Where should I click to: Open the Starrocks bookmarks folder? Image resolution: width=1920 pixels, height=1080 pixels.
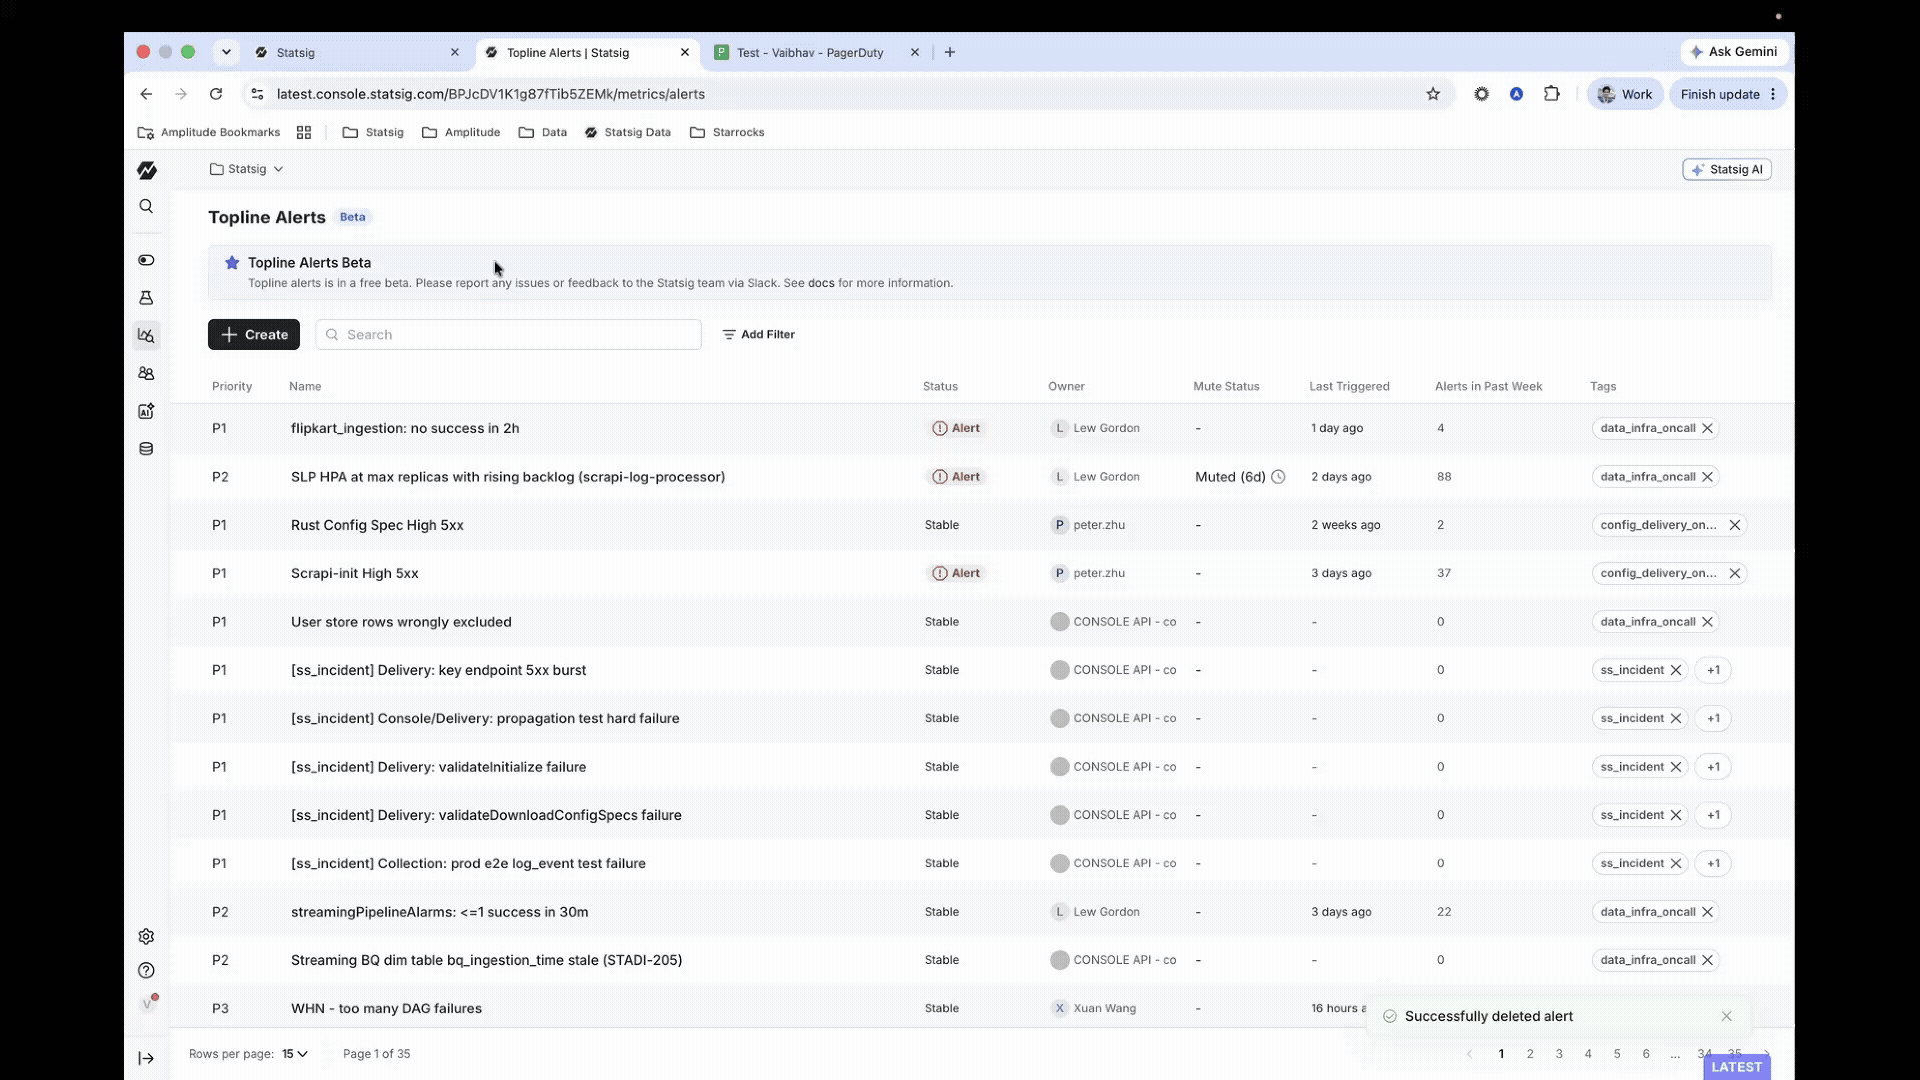coord(727,132)
